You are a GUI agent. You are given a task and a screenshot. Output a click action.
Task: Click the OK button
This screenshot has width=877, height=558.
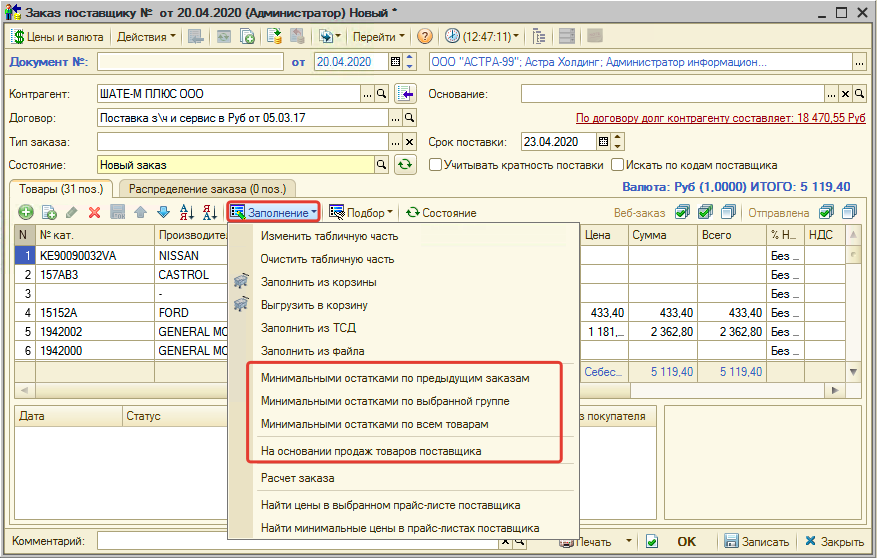[x=687, y=541]
